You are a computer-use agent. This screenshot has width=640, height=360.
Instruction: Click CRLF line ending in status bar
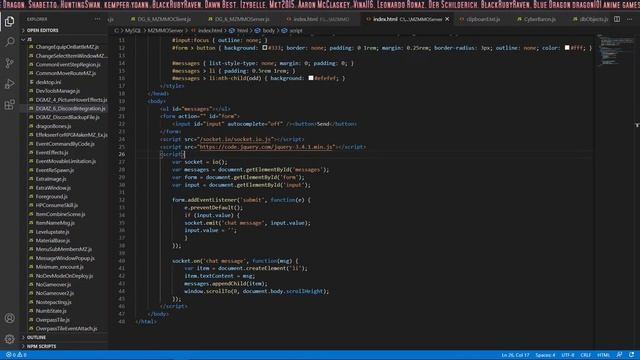pos(586,355)
